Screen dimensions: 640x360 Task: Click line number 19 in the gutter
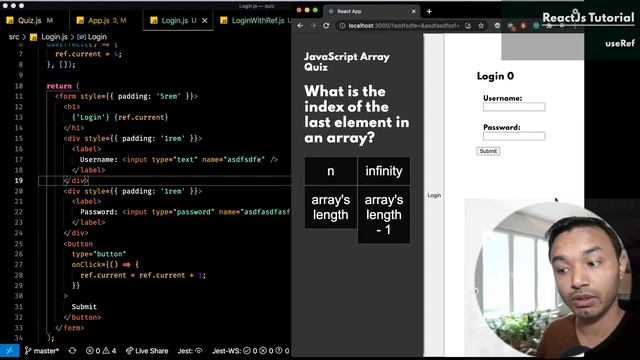tap(18, 180)
